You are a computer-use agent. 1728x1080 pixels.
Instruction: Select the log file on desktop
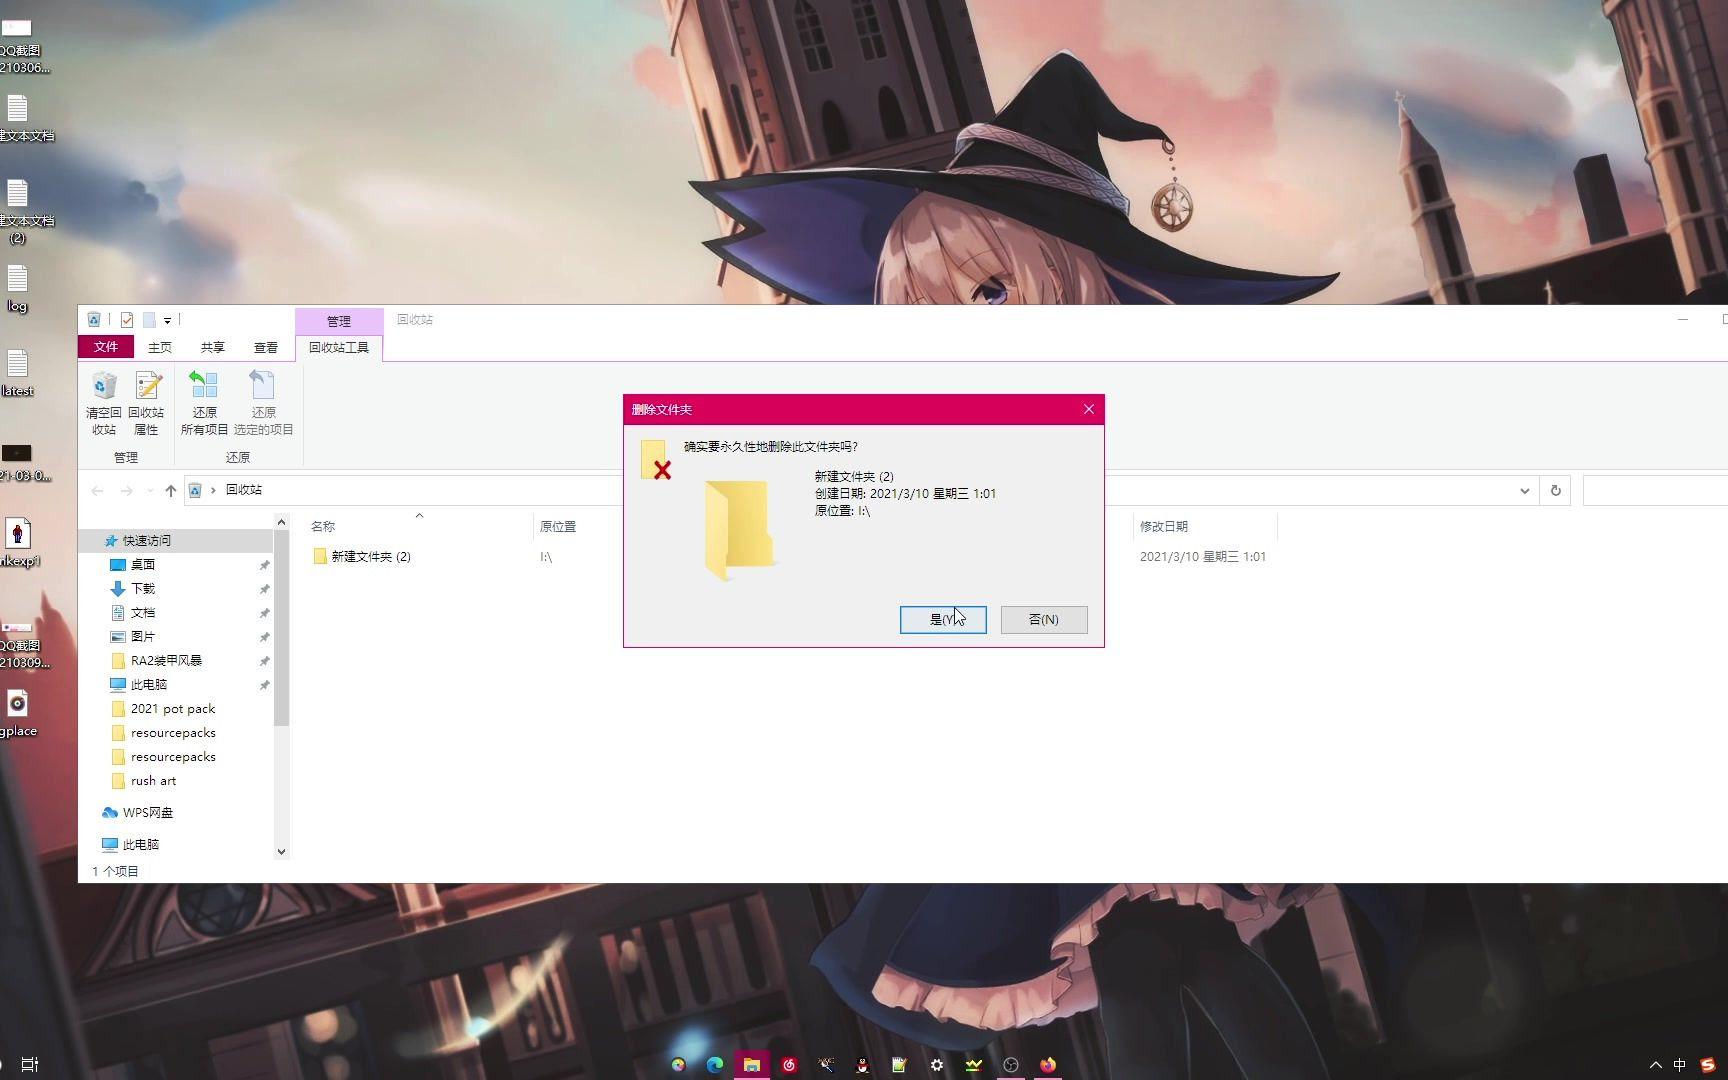point(17,289)
